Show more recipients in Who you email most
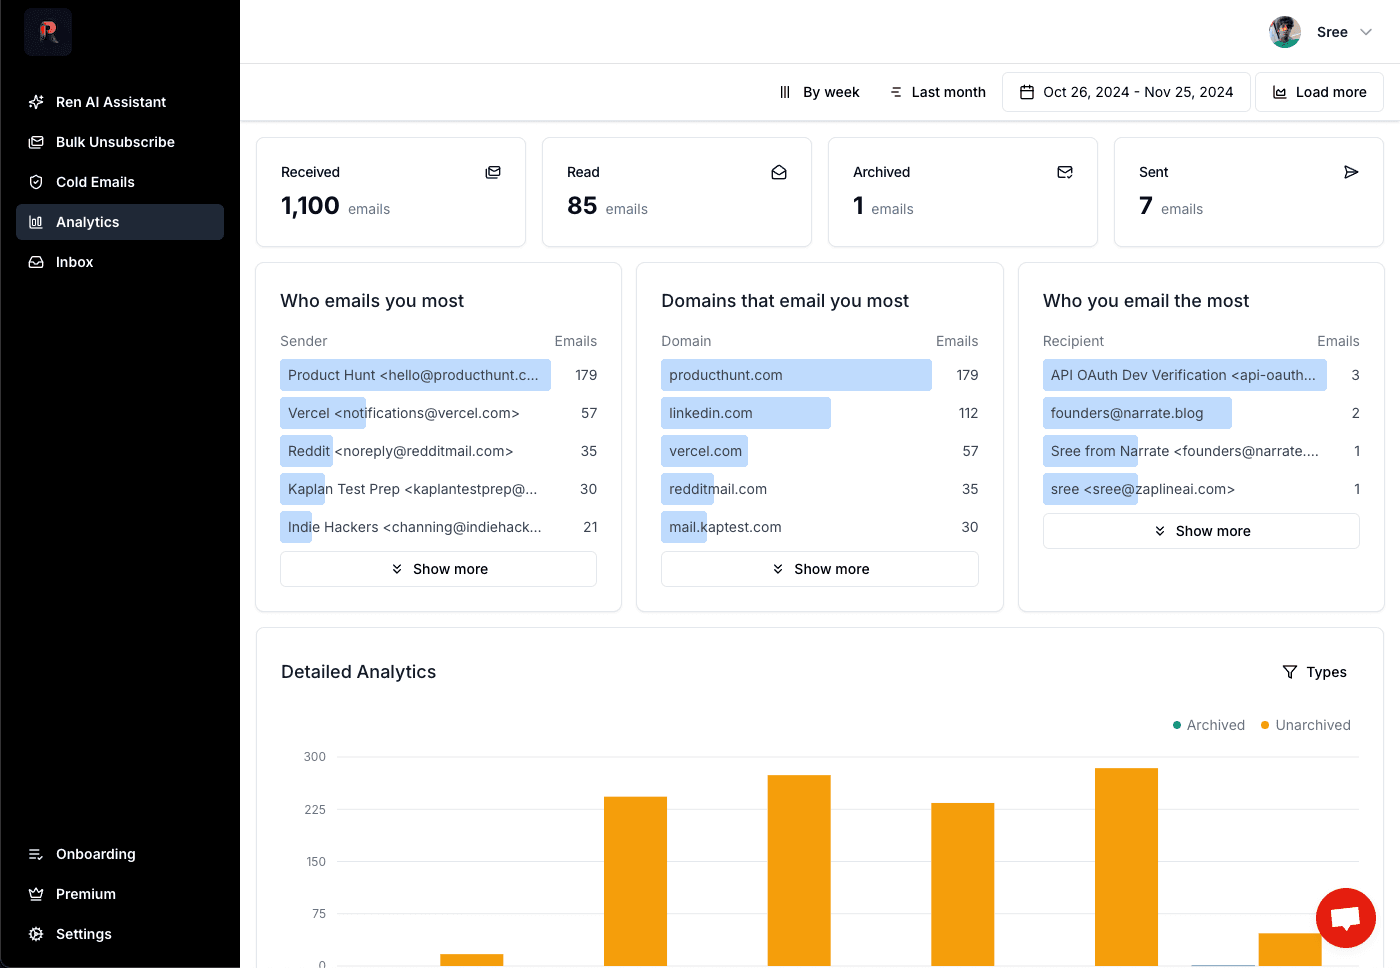This screenshot has width=1400, height=968. click(1201, 531)
